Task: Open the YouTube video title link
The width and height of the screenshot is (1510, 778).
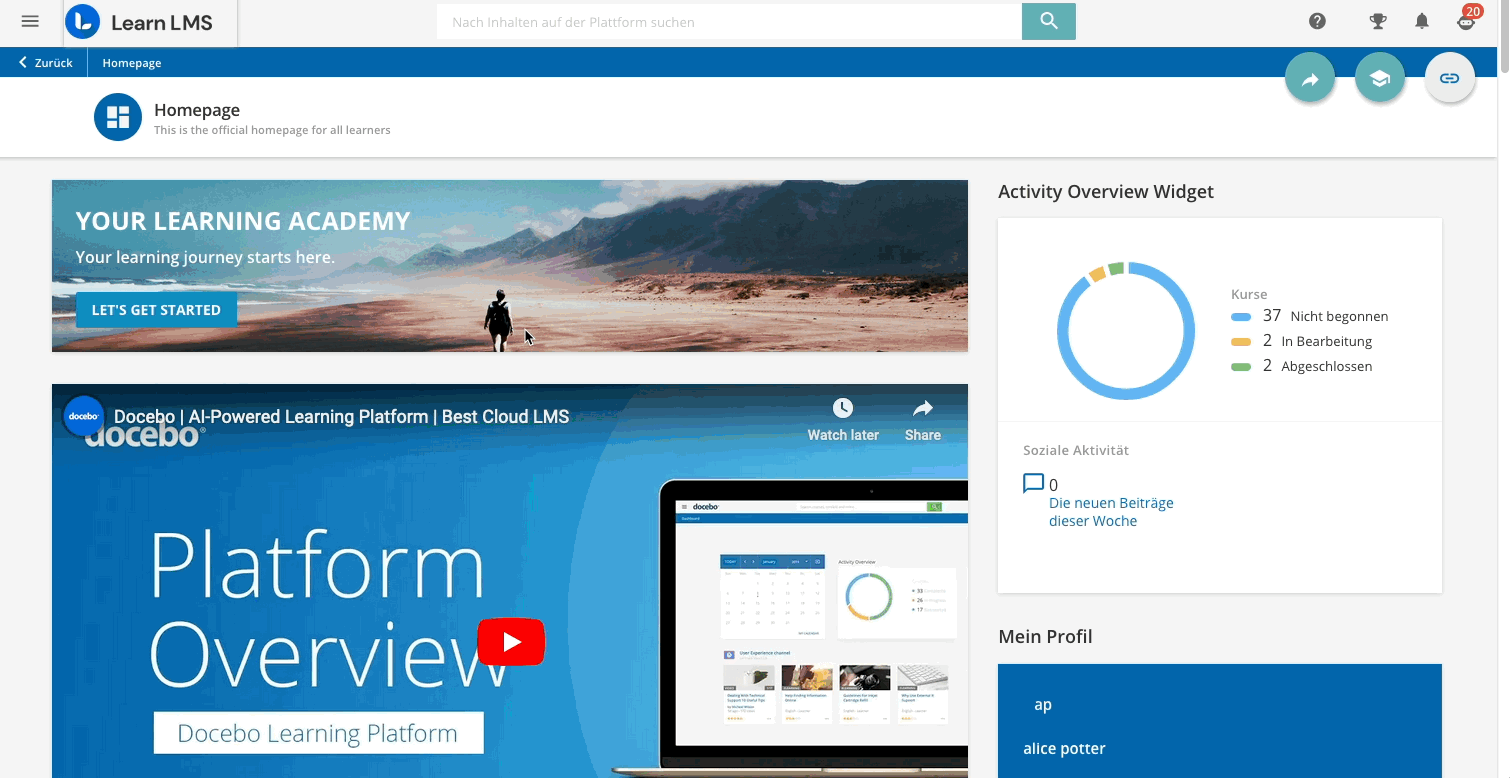Action: (x=341, y=416)
